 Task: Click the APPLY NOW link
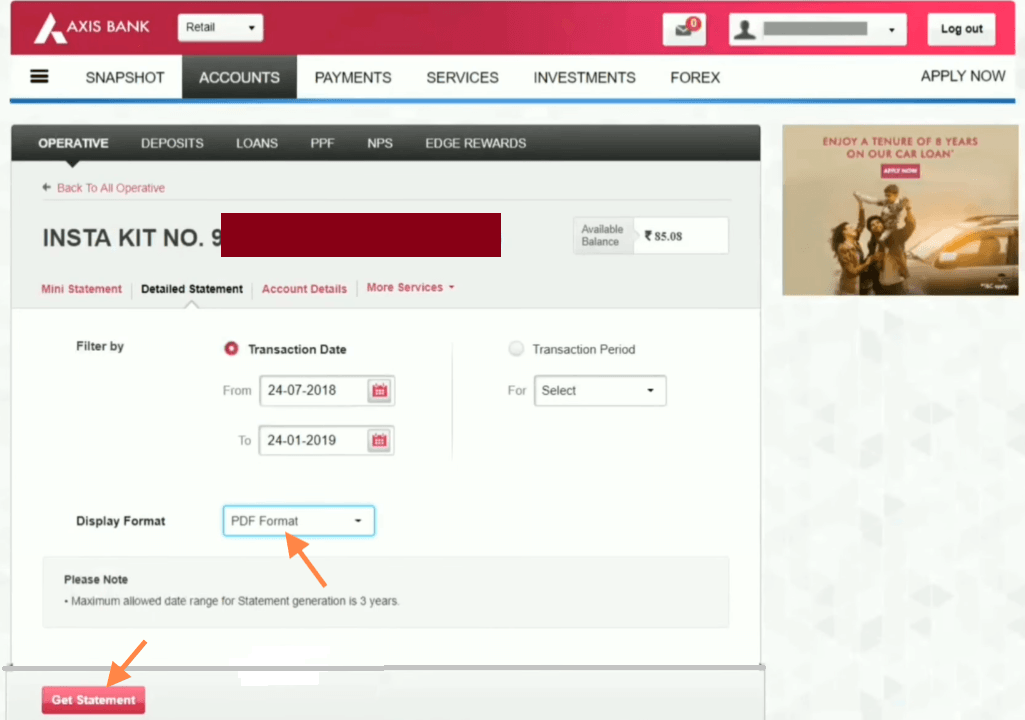[963, 76]
